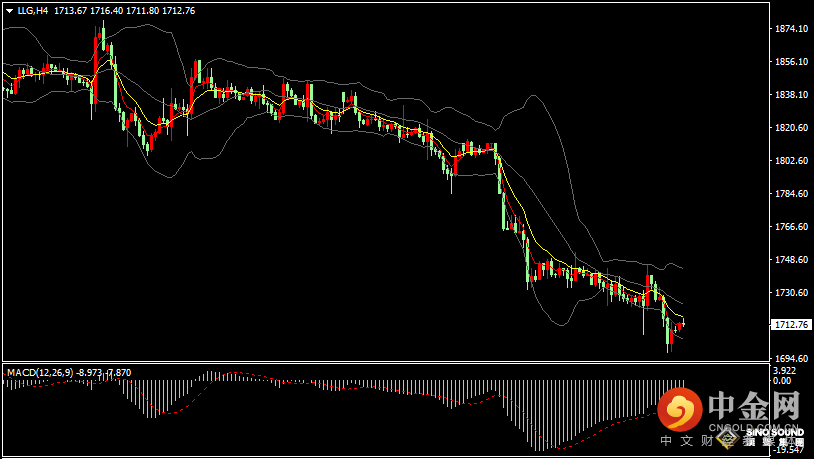Select the high price 1716.40 in header

click(106, 10)
